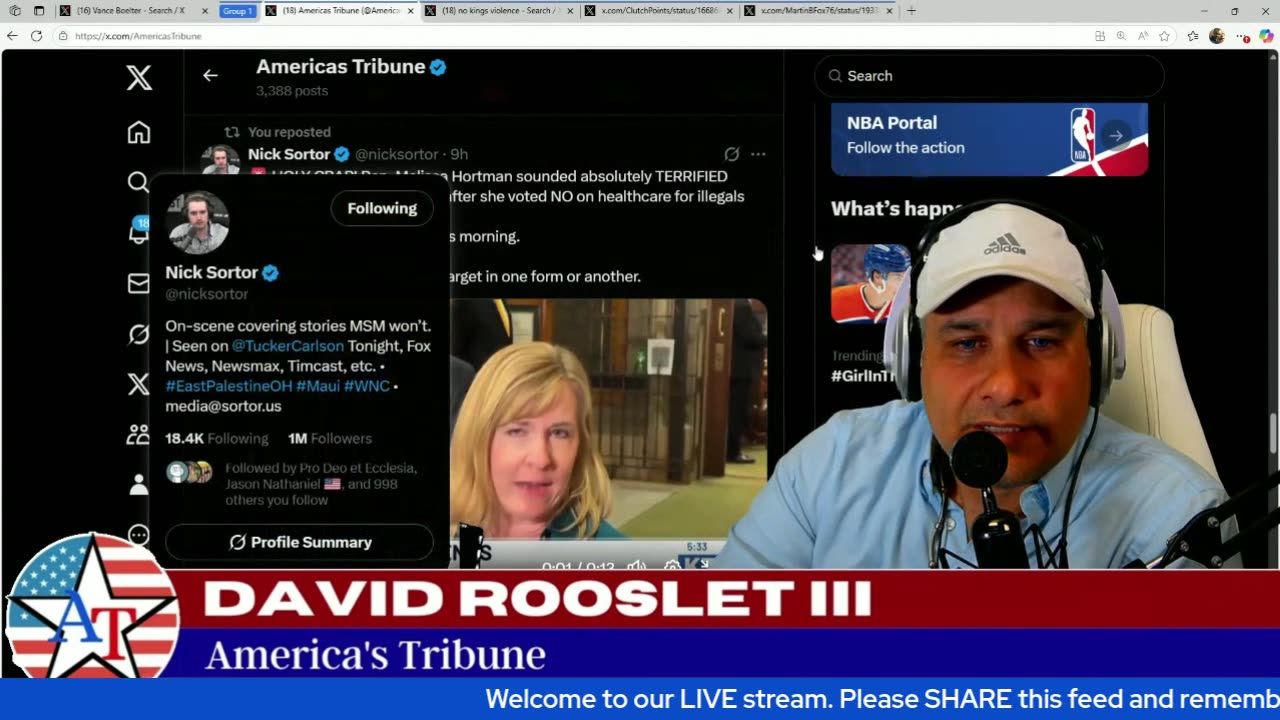Click the @nicksortor handle in the post header

[x=397, y=154]
